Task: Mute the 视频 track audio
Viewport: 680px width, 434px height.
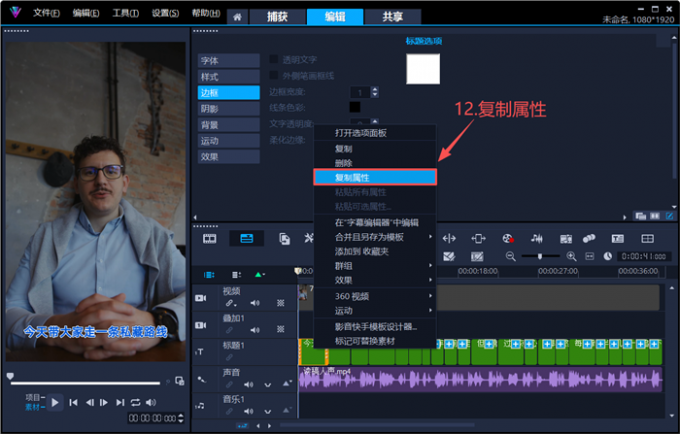Action: pos(255,303)
